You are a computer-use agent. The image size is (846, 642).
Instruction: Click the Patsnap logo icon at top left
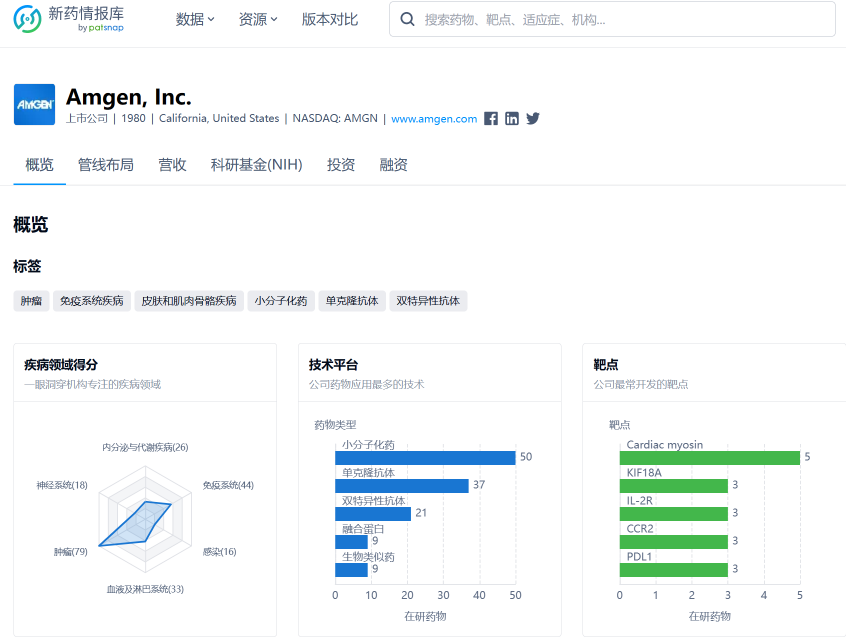28,19
